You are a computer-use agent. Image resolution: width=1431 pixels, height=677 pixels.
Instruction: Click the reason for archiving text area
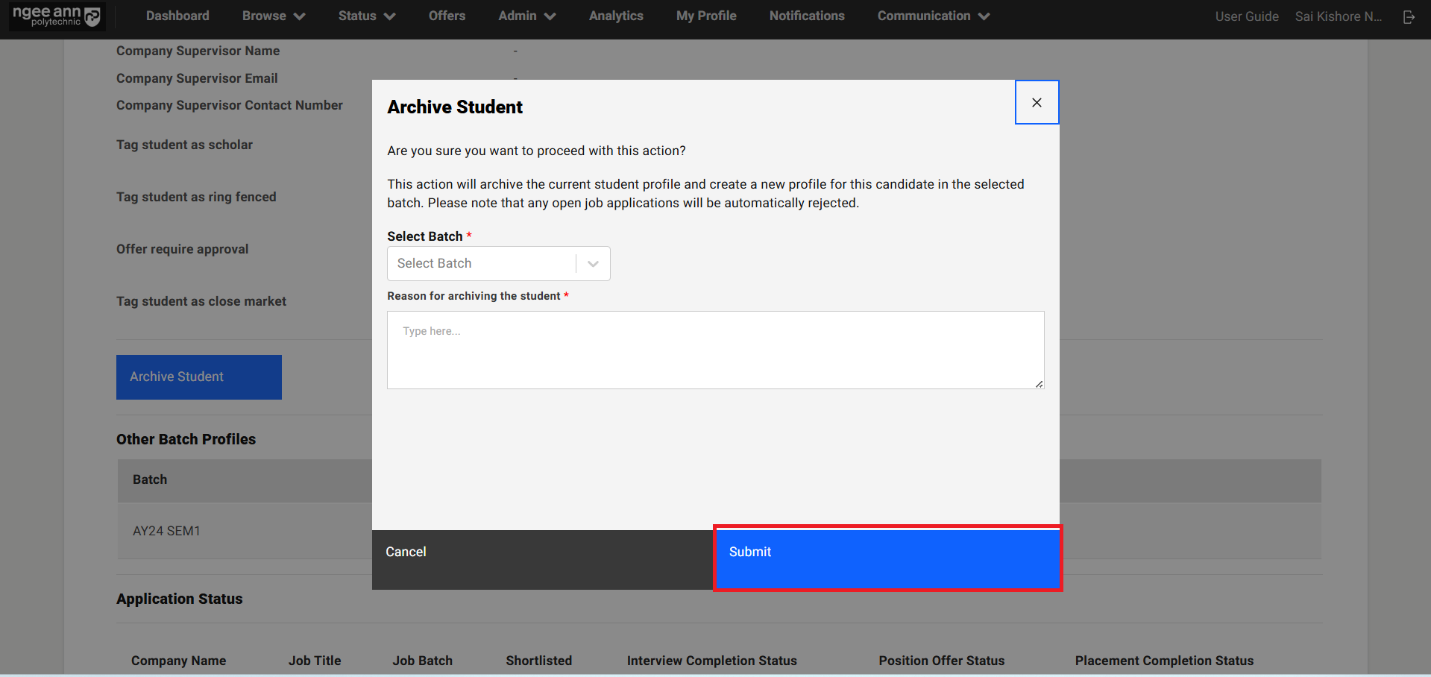[715, 350]
